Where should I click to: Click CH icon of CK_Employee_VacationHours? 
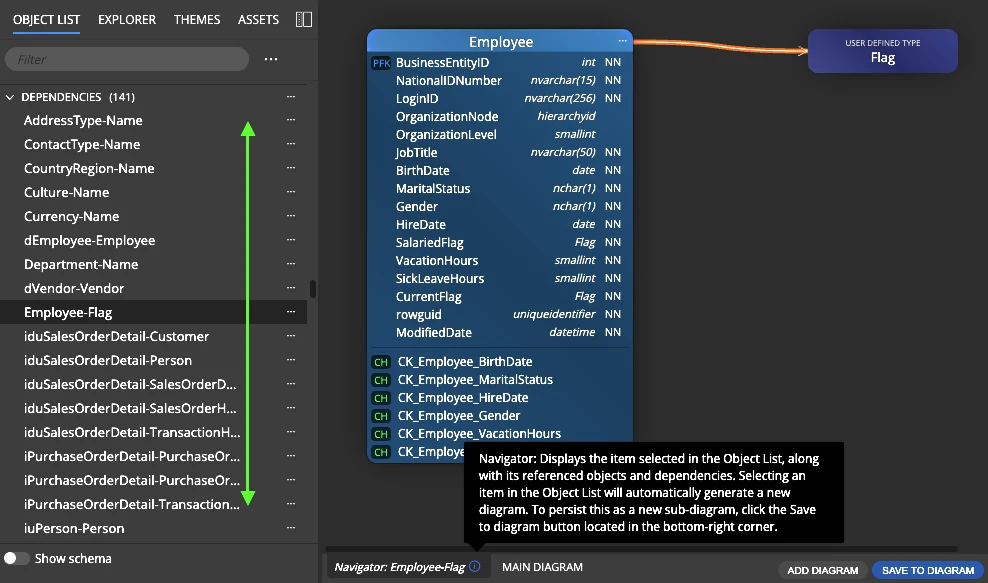pos(381,434)
